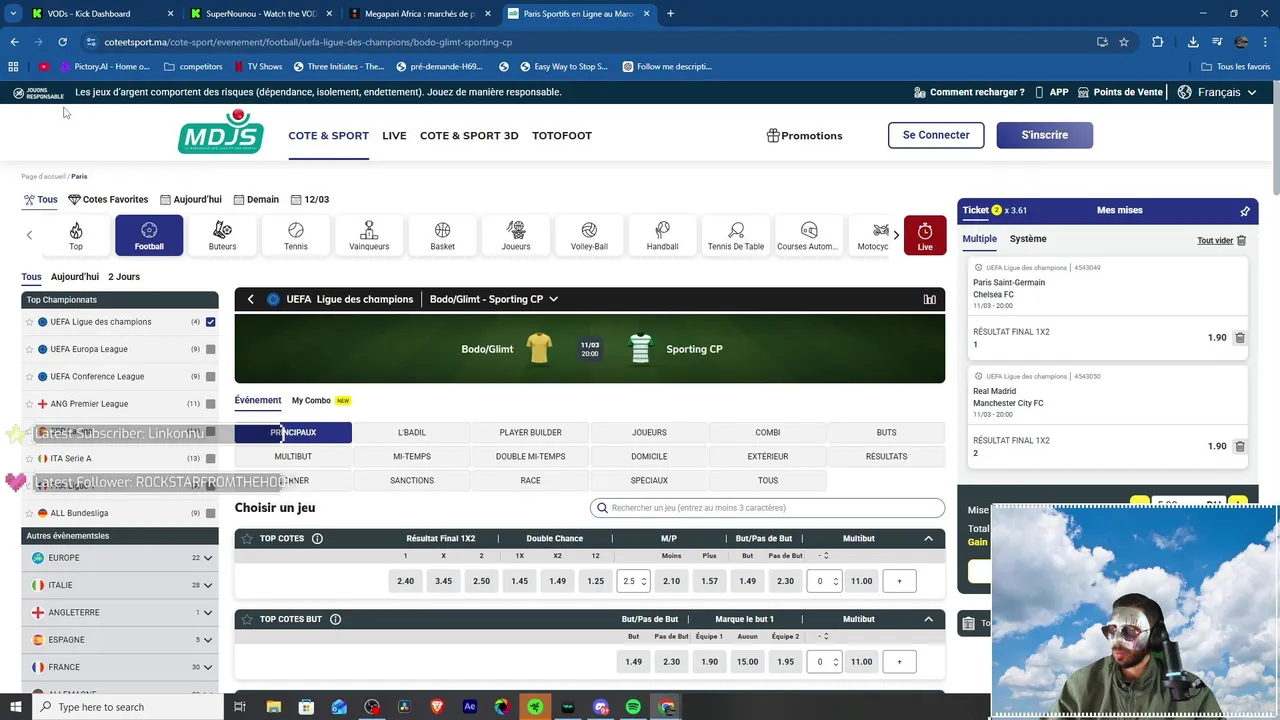Click Tout vider to clear ticket
This screenshot has height=720, width=1280.
tap(1222, 240)
